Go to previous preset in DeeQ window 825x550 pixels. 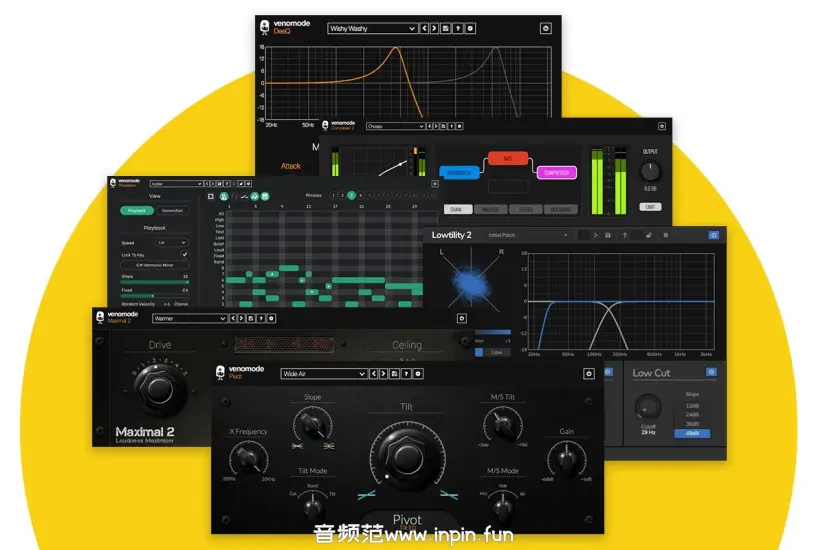[424, 28]
